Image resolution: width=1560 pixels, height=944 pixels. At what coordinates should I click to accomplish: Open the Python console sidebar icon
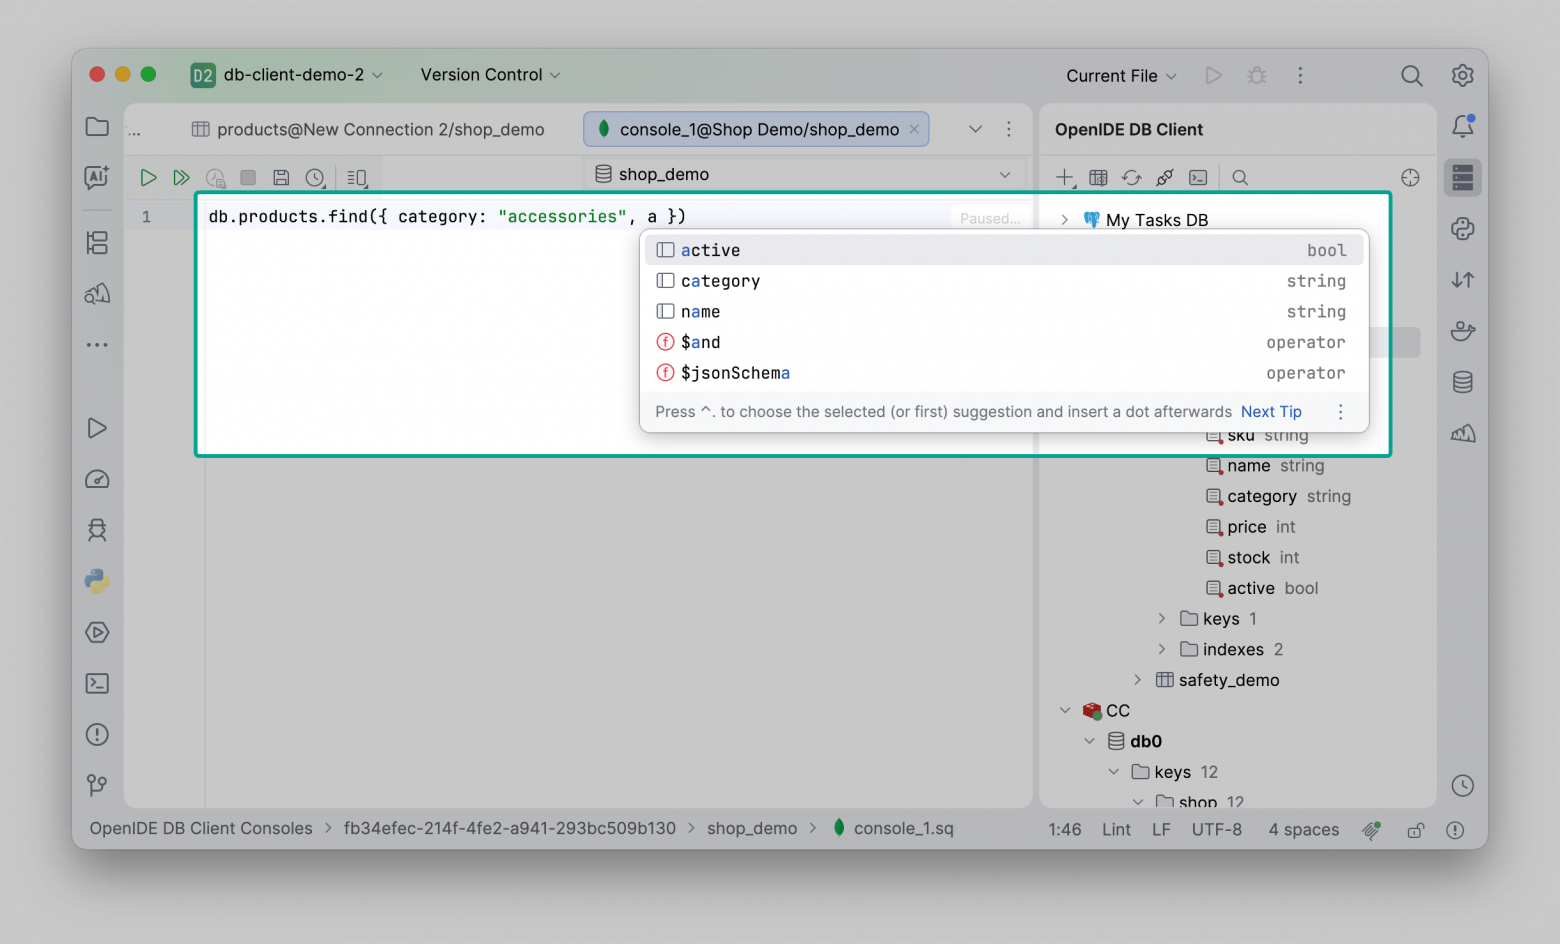tap(97, 581)
